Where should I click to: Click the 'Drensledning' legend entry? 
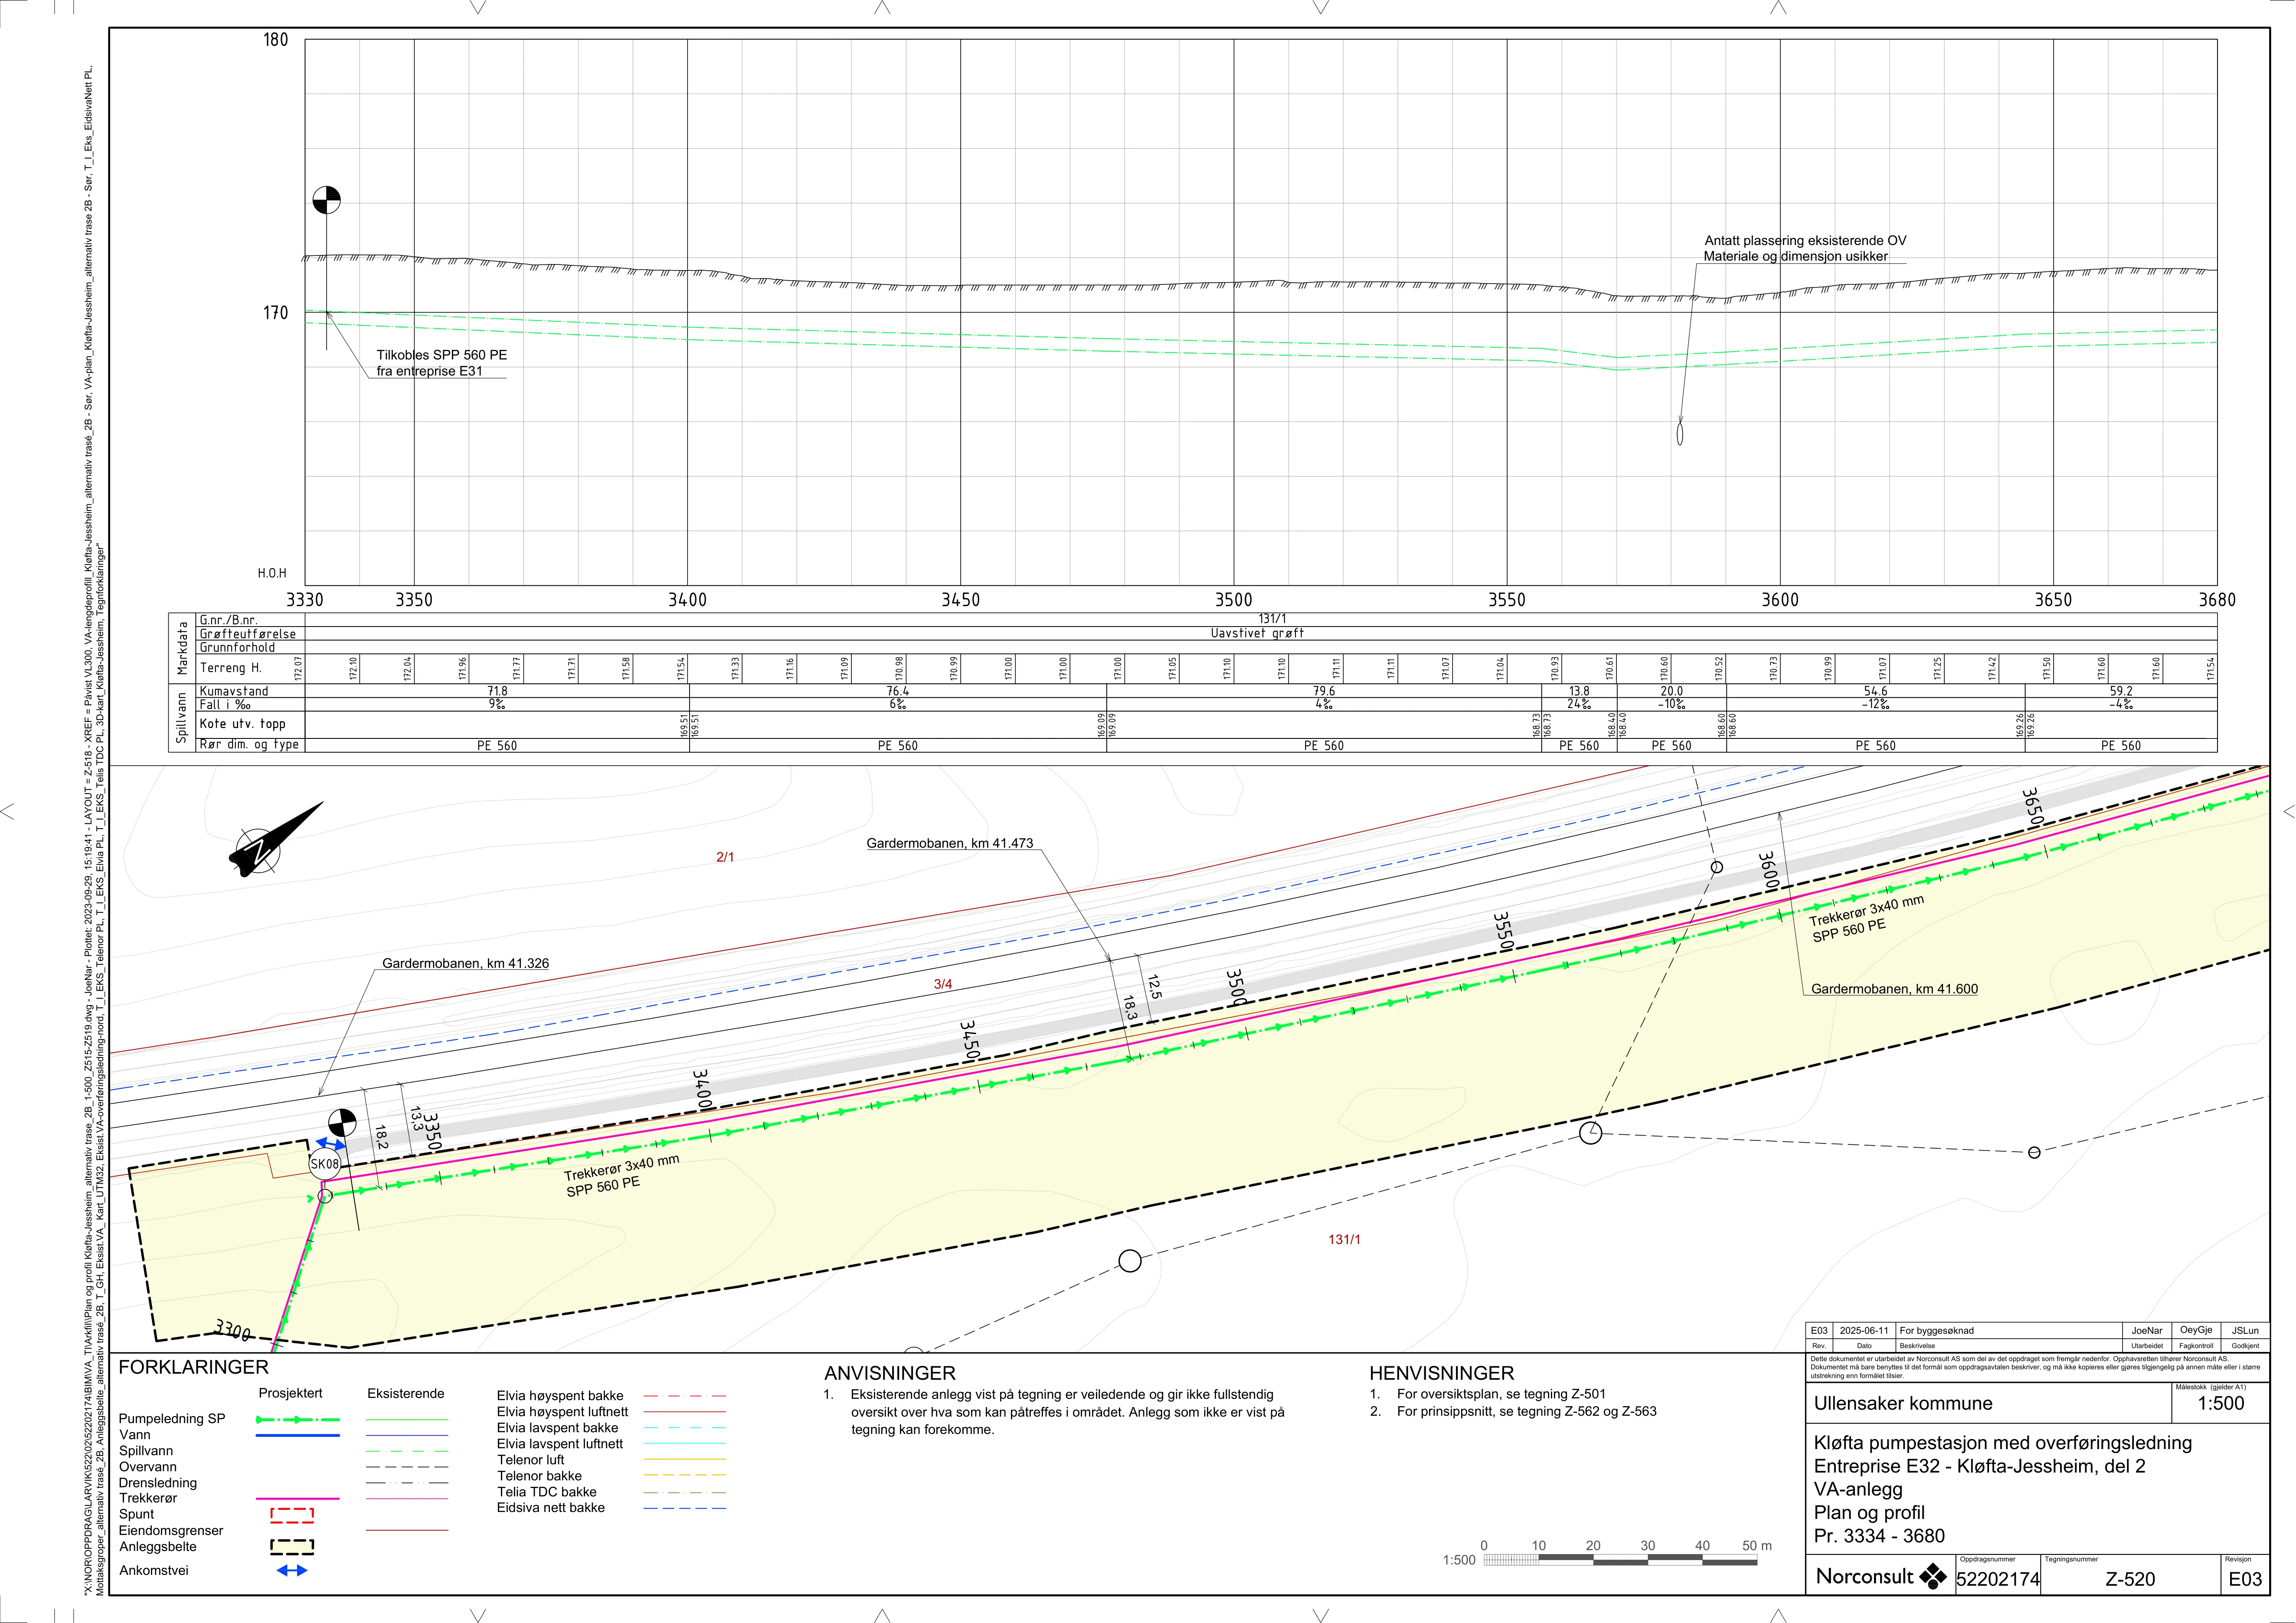158,1483
